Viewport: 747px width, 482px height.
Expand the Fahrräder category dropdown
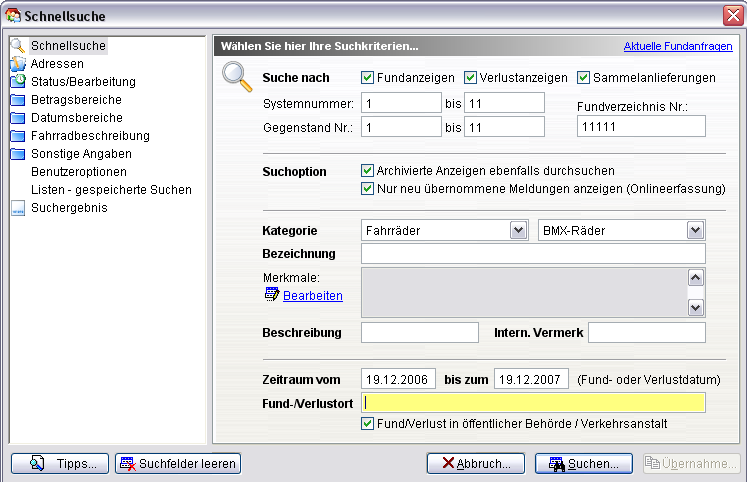(518, 230)
